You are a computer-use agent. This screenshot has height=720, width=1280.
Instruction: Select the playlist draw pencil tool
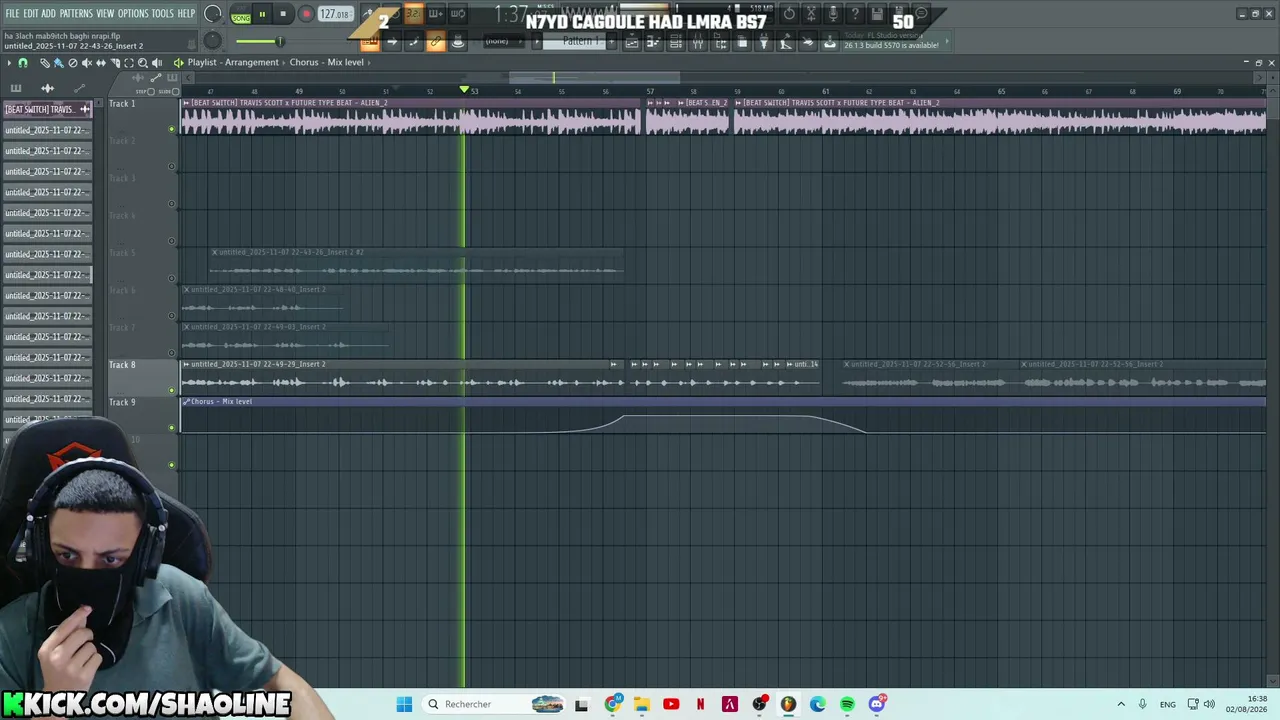point(45,63)
